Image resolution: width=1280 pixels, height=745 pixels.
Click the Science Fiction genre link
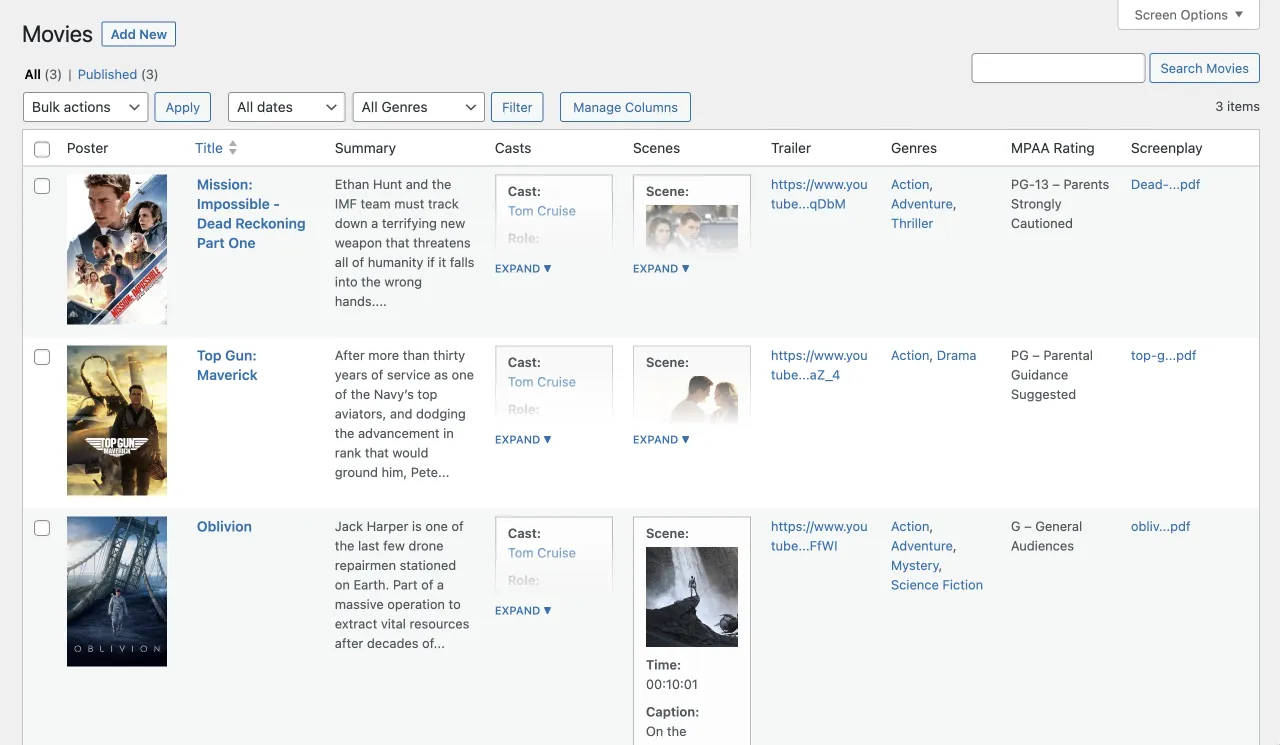click(937, 585)
